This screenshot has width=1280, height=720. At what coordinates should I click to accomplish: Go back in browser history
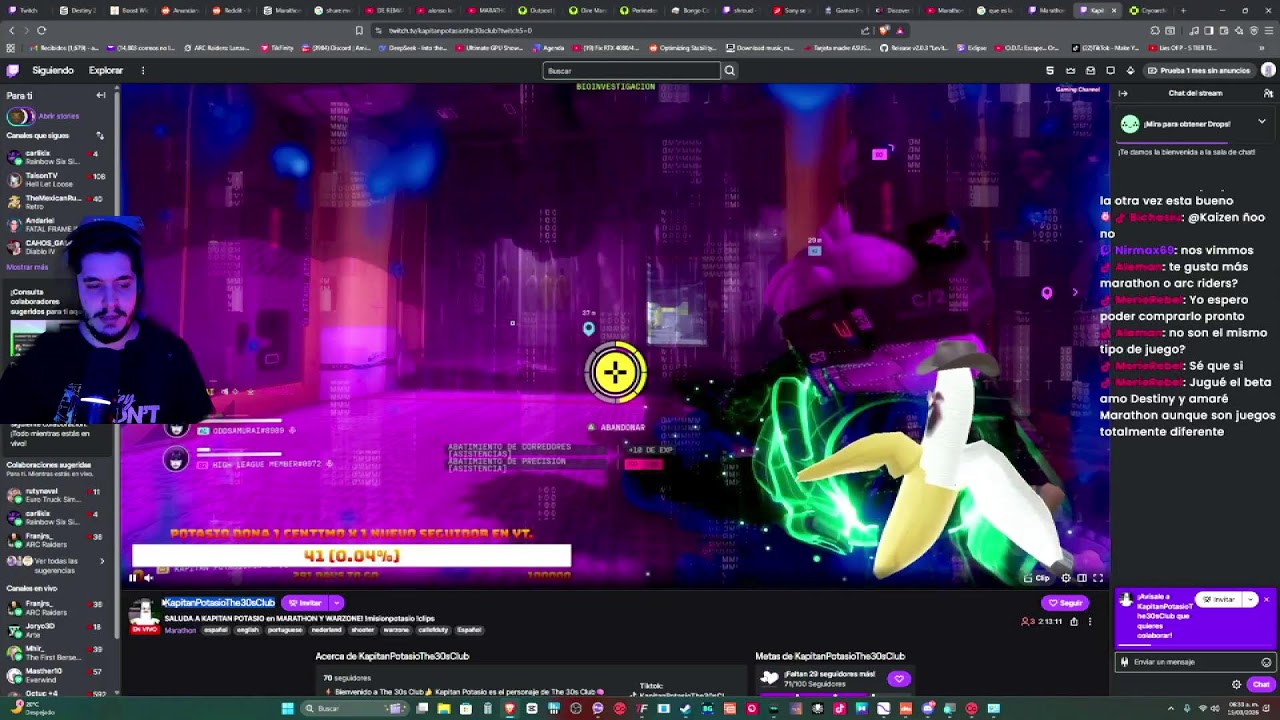click(x=11, y=30)
